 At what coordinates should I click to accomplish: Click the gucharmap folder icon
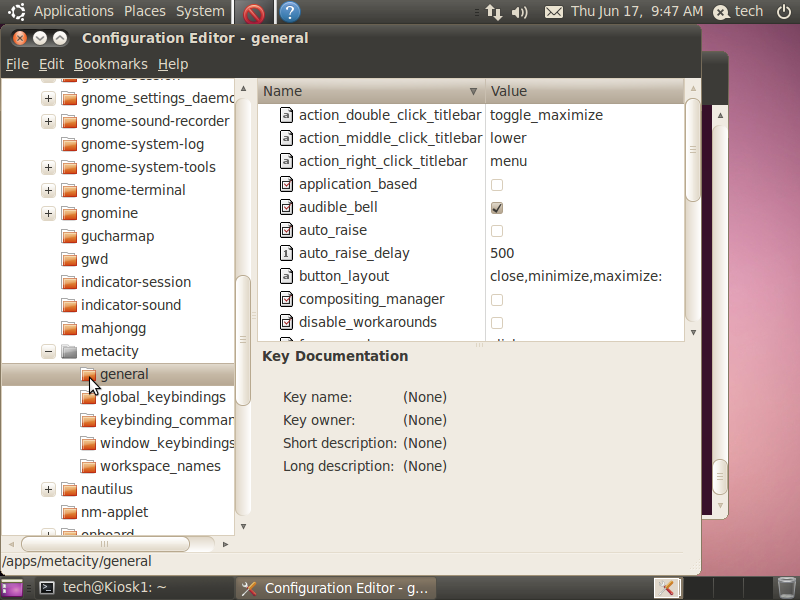coord(69,236)
